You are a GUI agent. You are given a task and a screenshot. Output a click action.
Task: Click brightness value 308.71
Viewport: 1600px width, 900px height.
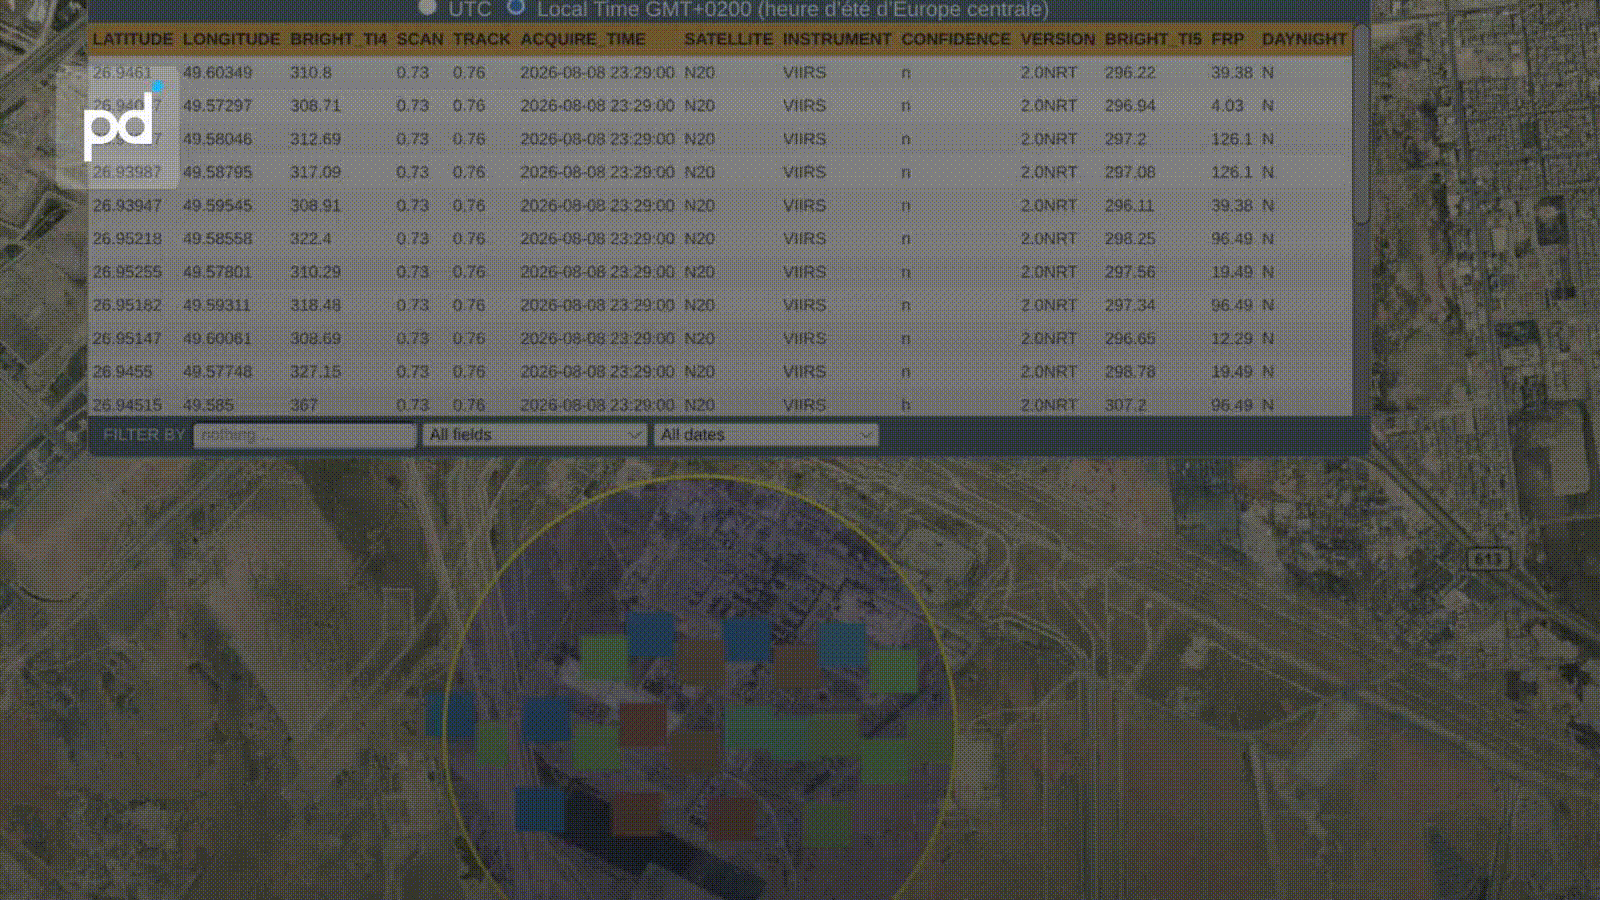(x=315, y=106)
